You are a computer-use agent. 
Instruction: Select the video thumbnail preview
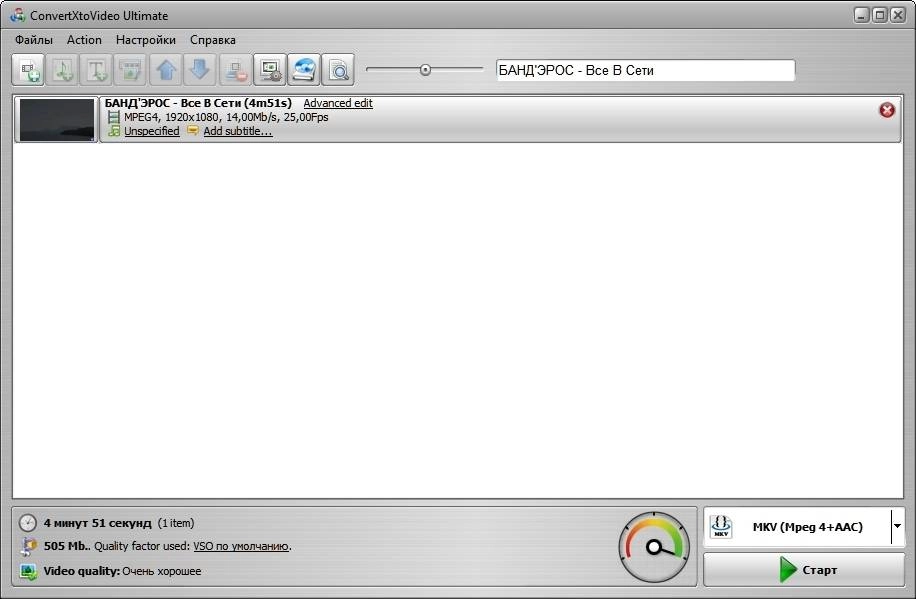point(57,119)
